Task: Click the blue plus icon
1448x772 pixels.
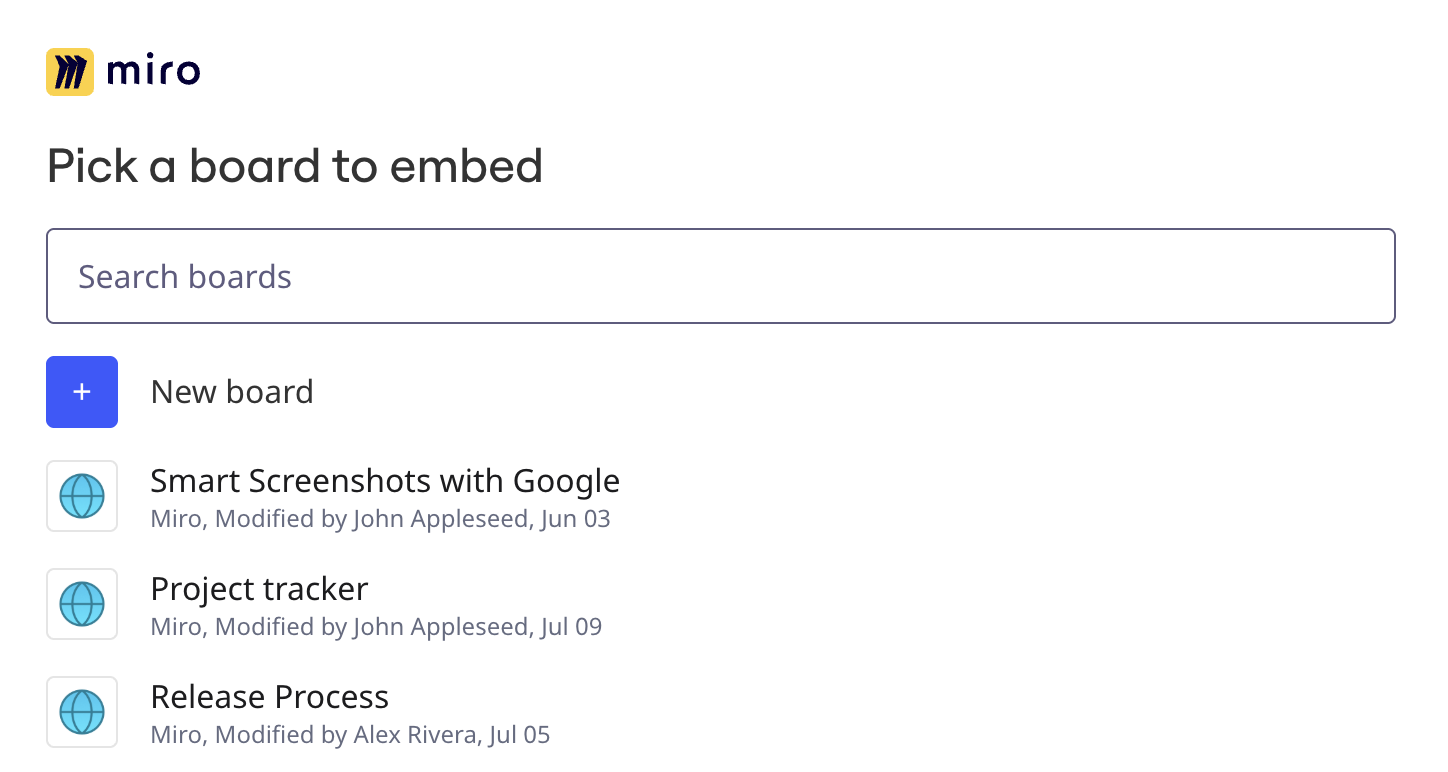Action: [x=81, y=392]
